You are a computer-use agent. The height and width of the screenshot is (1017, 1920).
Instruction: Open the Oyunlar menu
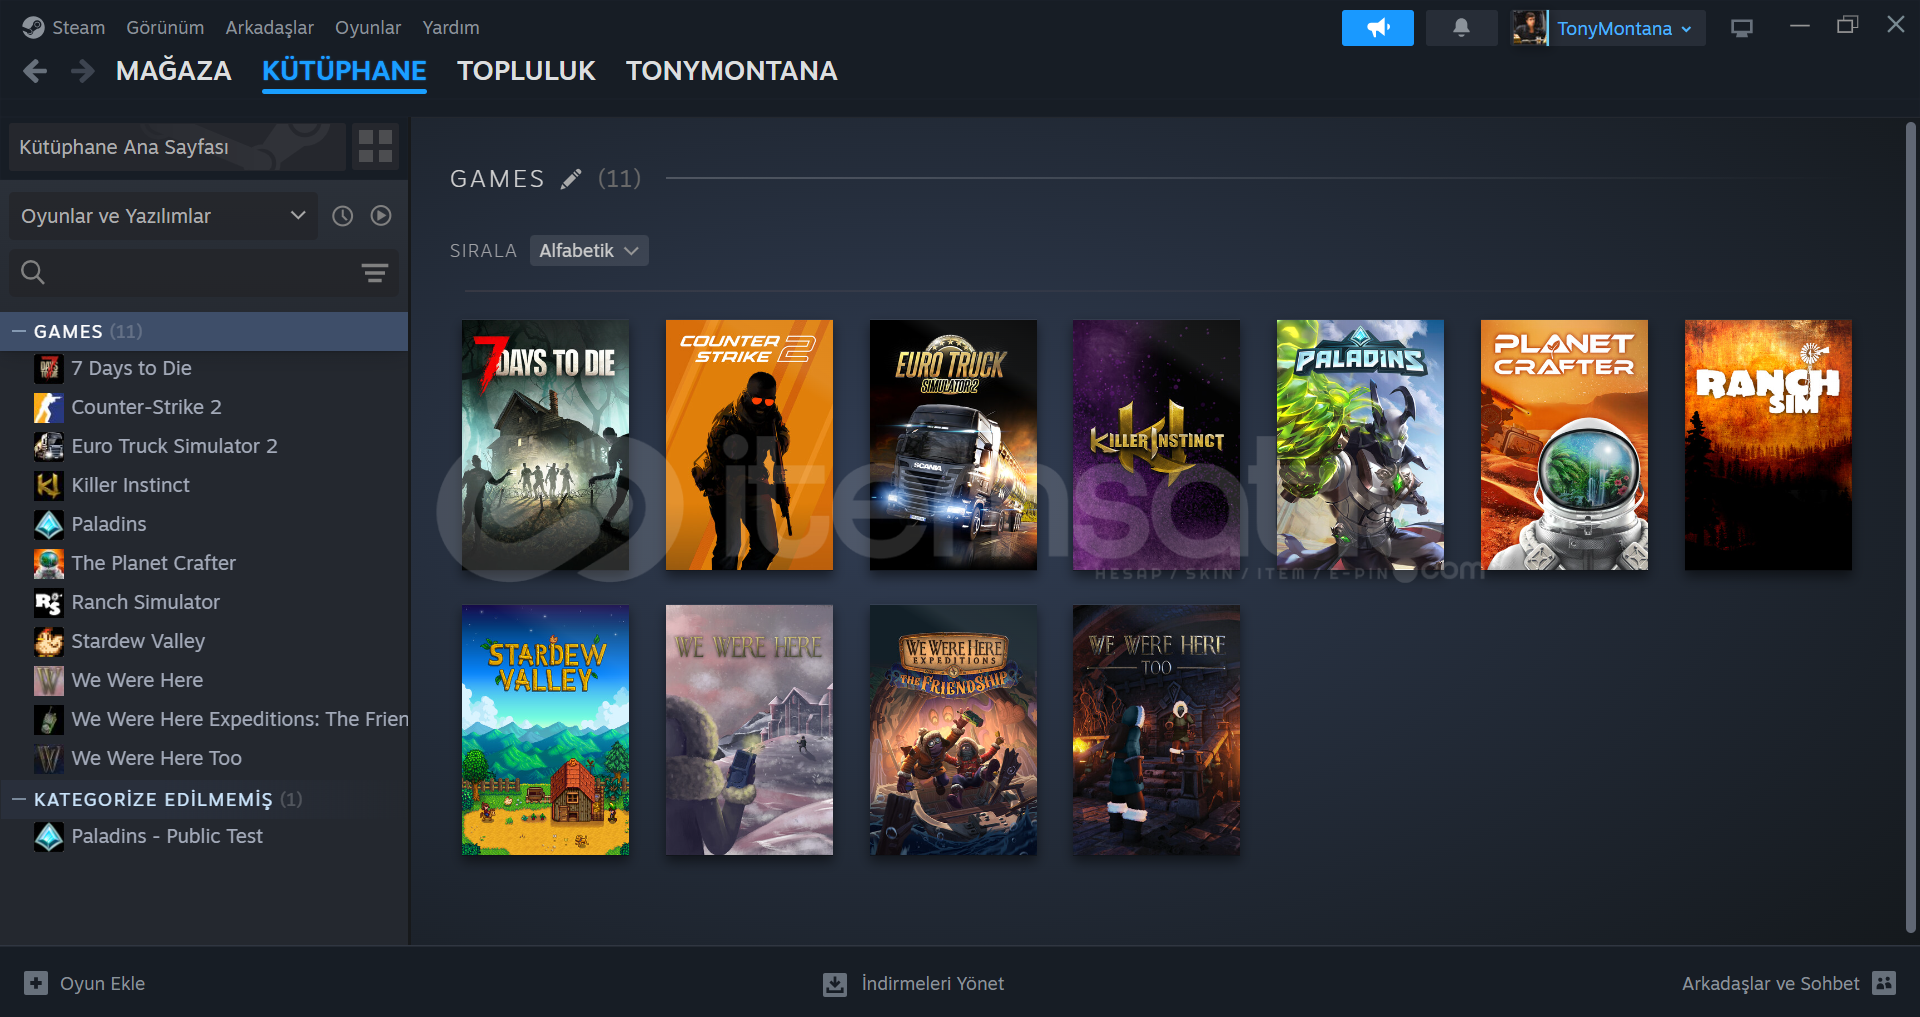(368, 28)
